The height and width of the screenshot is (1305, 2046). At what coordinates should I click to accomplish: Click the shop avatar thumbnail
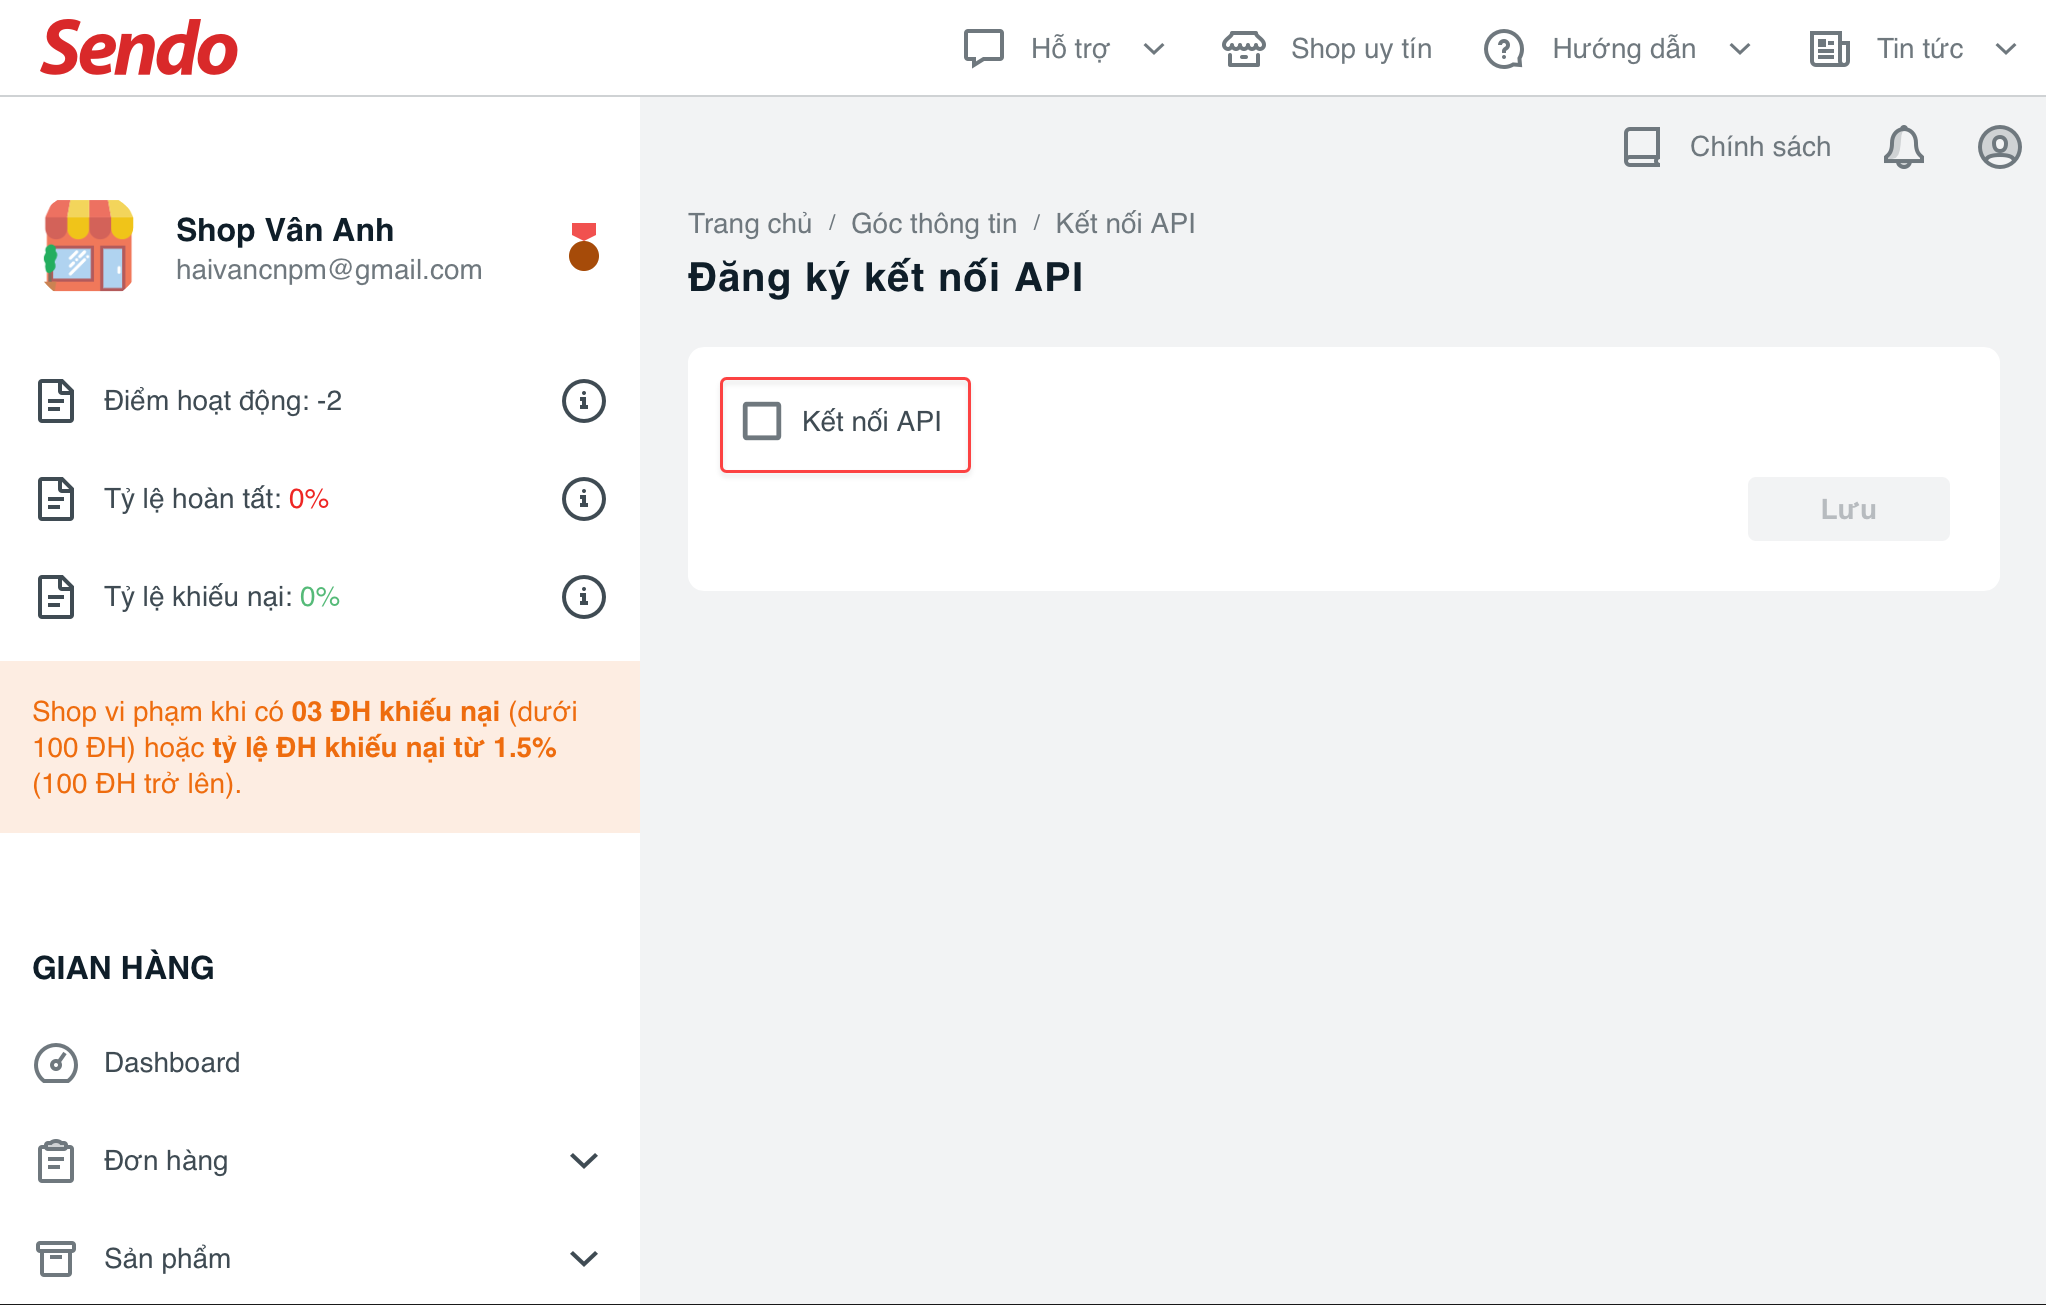88,247
